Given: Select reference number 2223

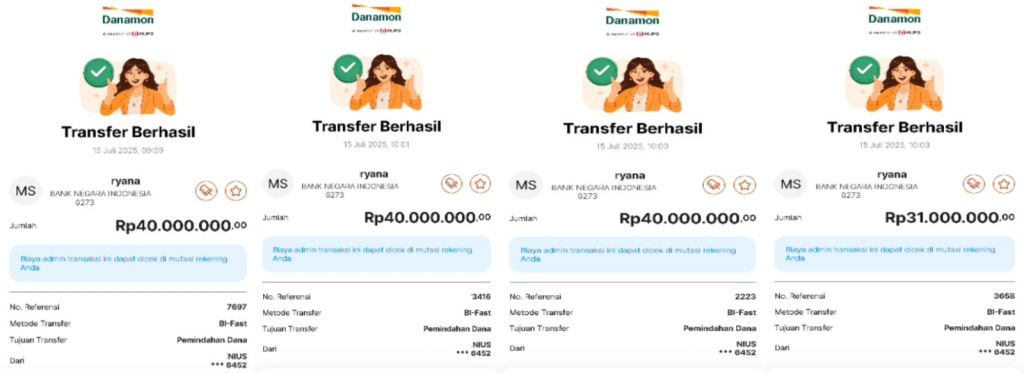Looking at the screenshot, I should point(745,296).
